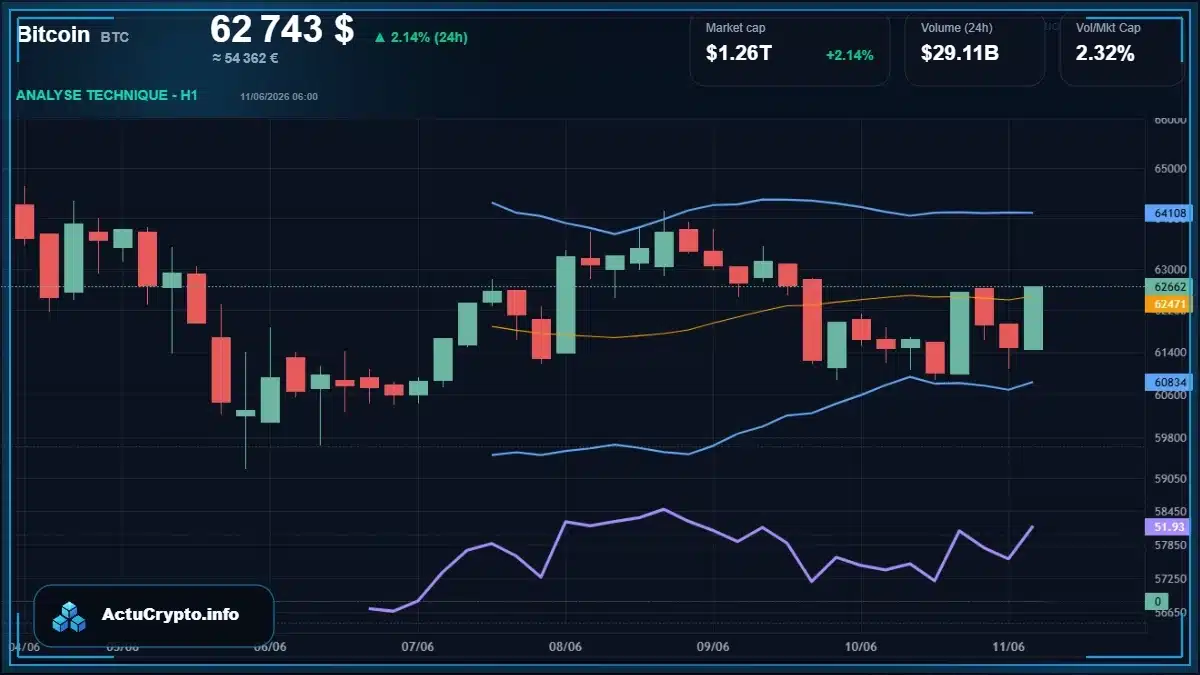Viewport: 1200px width, 675px height.
Task: Click the blue 64108 upper band tag
Action: [x=1169, y=213]
